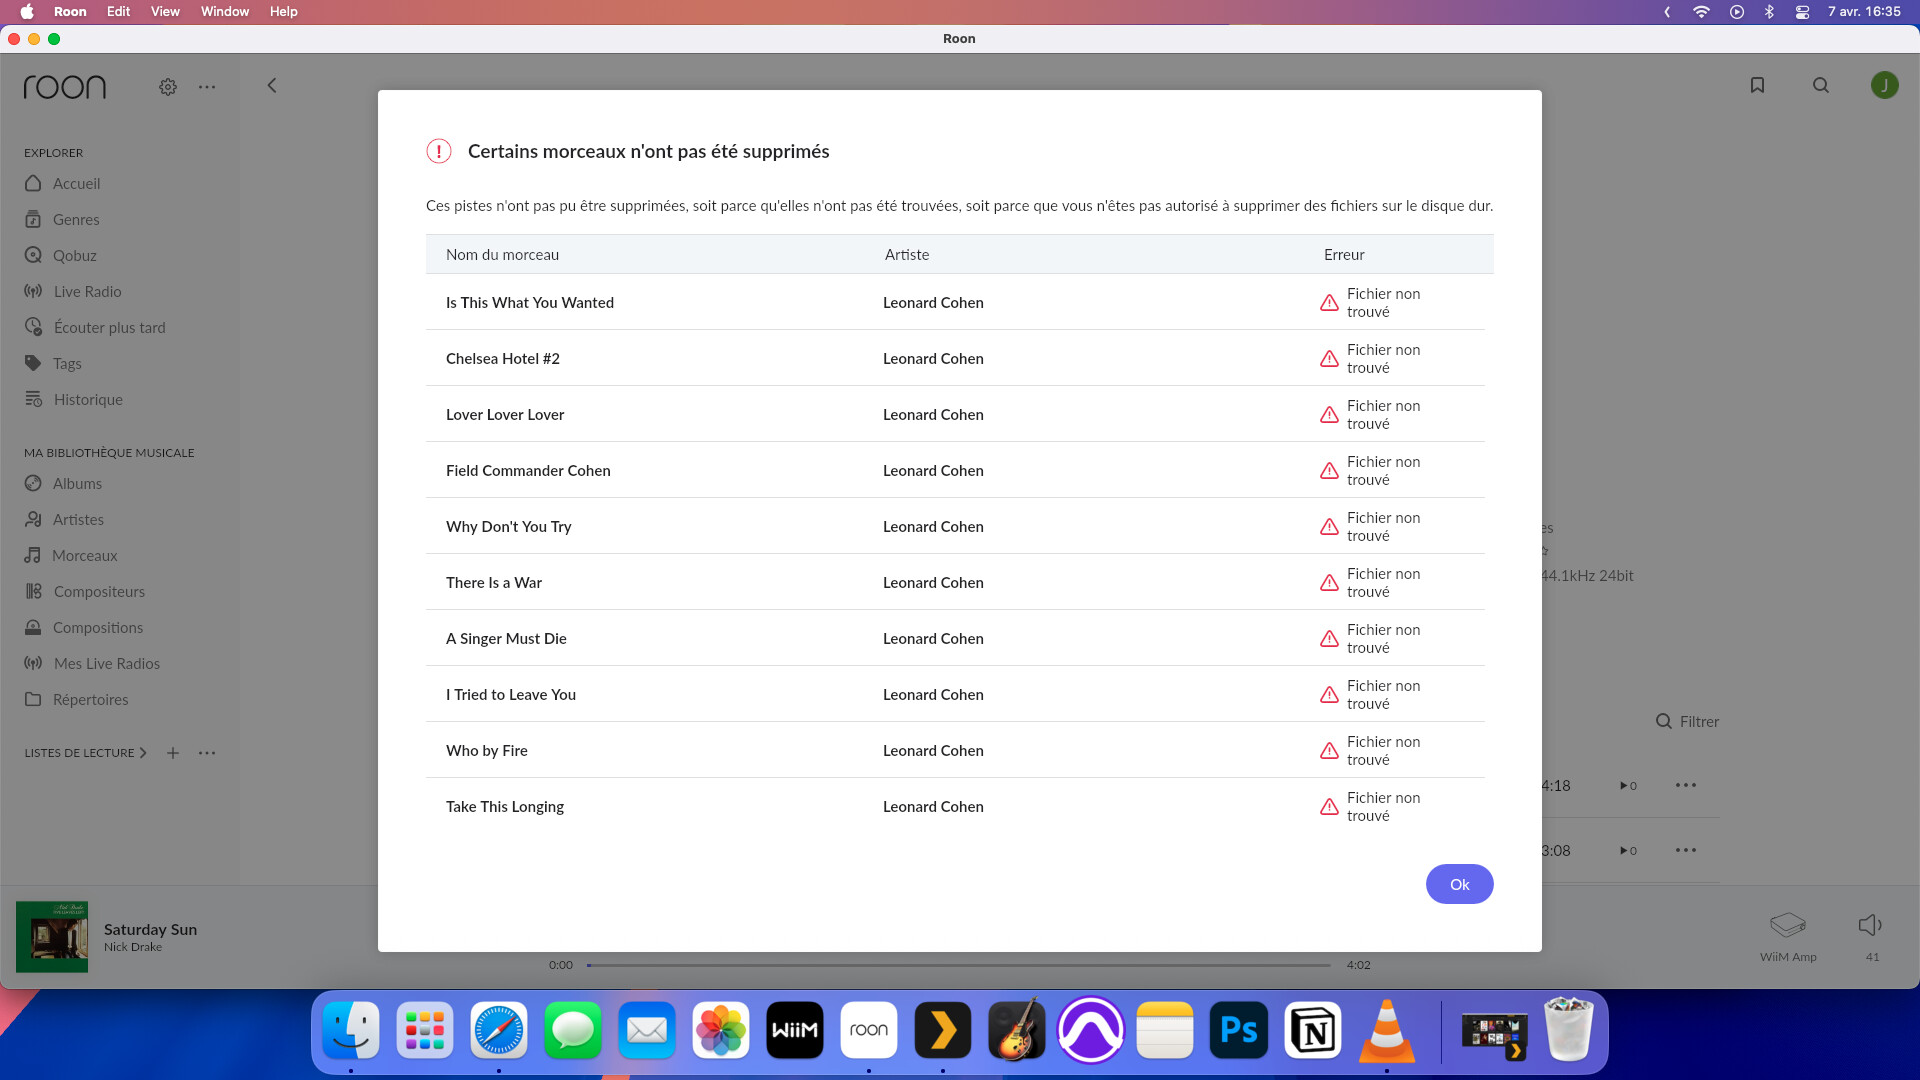Add a new playlist with plus icon
The width and height of the screenshot is (1920, 1080).
[x=173, y=753]
